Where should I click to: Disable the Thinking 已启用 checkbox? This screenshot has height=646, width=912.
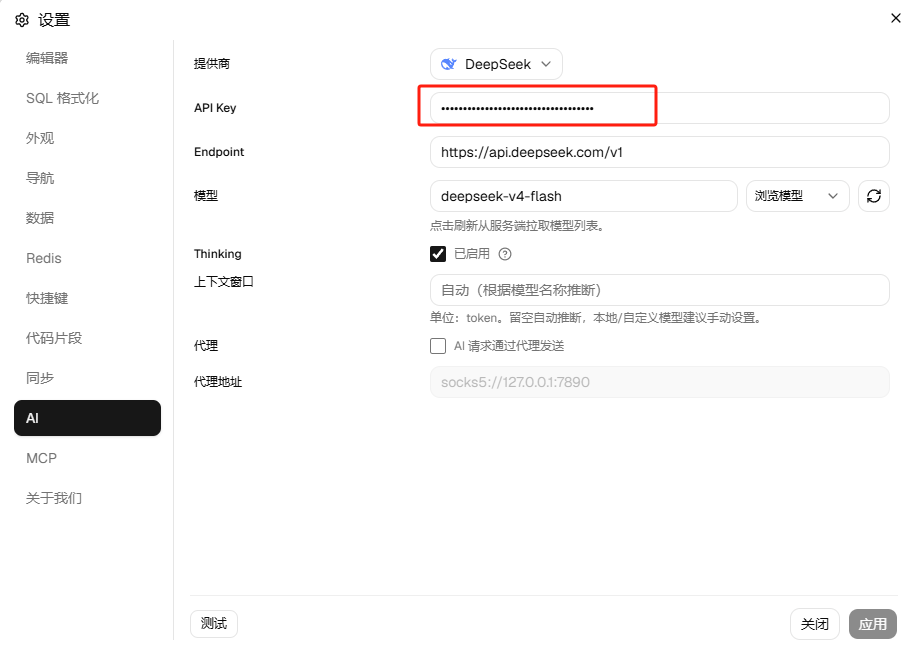point(438,254)
